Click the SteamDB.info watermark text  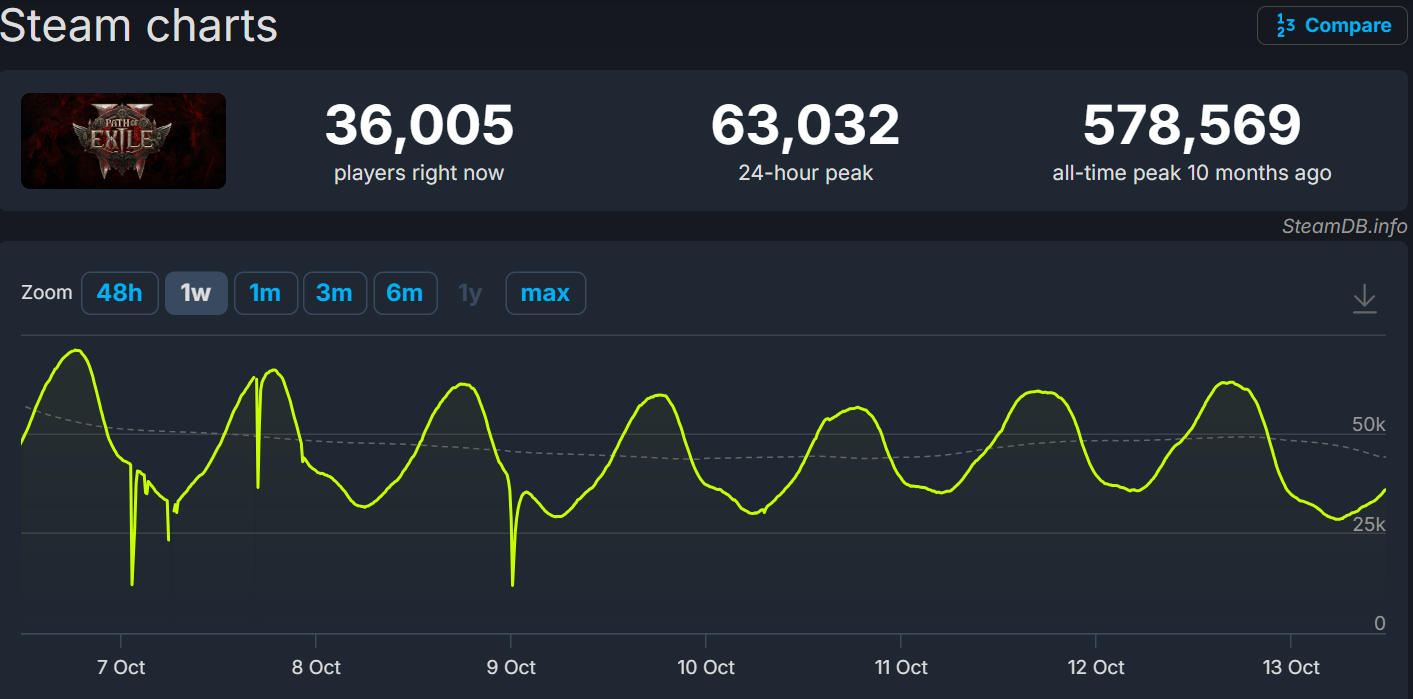[1344, 226]
